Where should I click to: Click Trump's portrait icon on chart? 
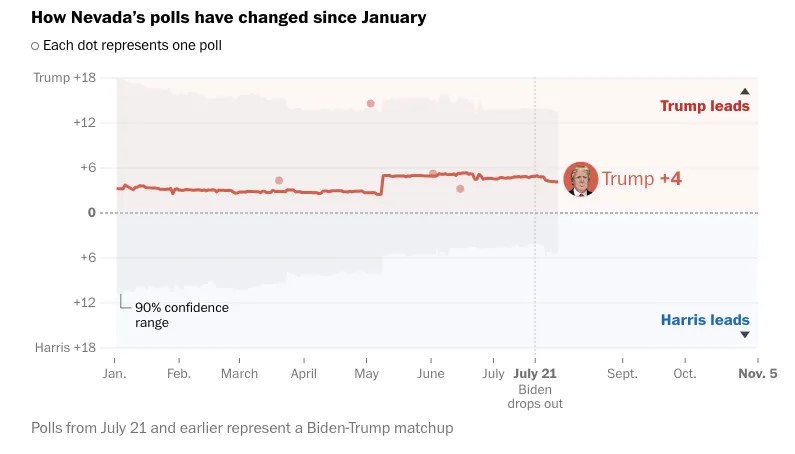[581, 179]
